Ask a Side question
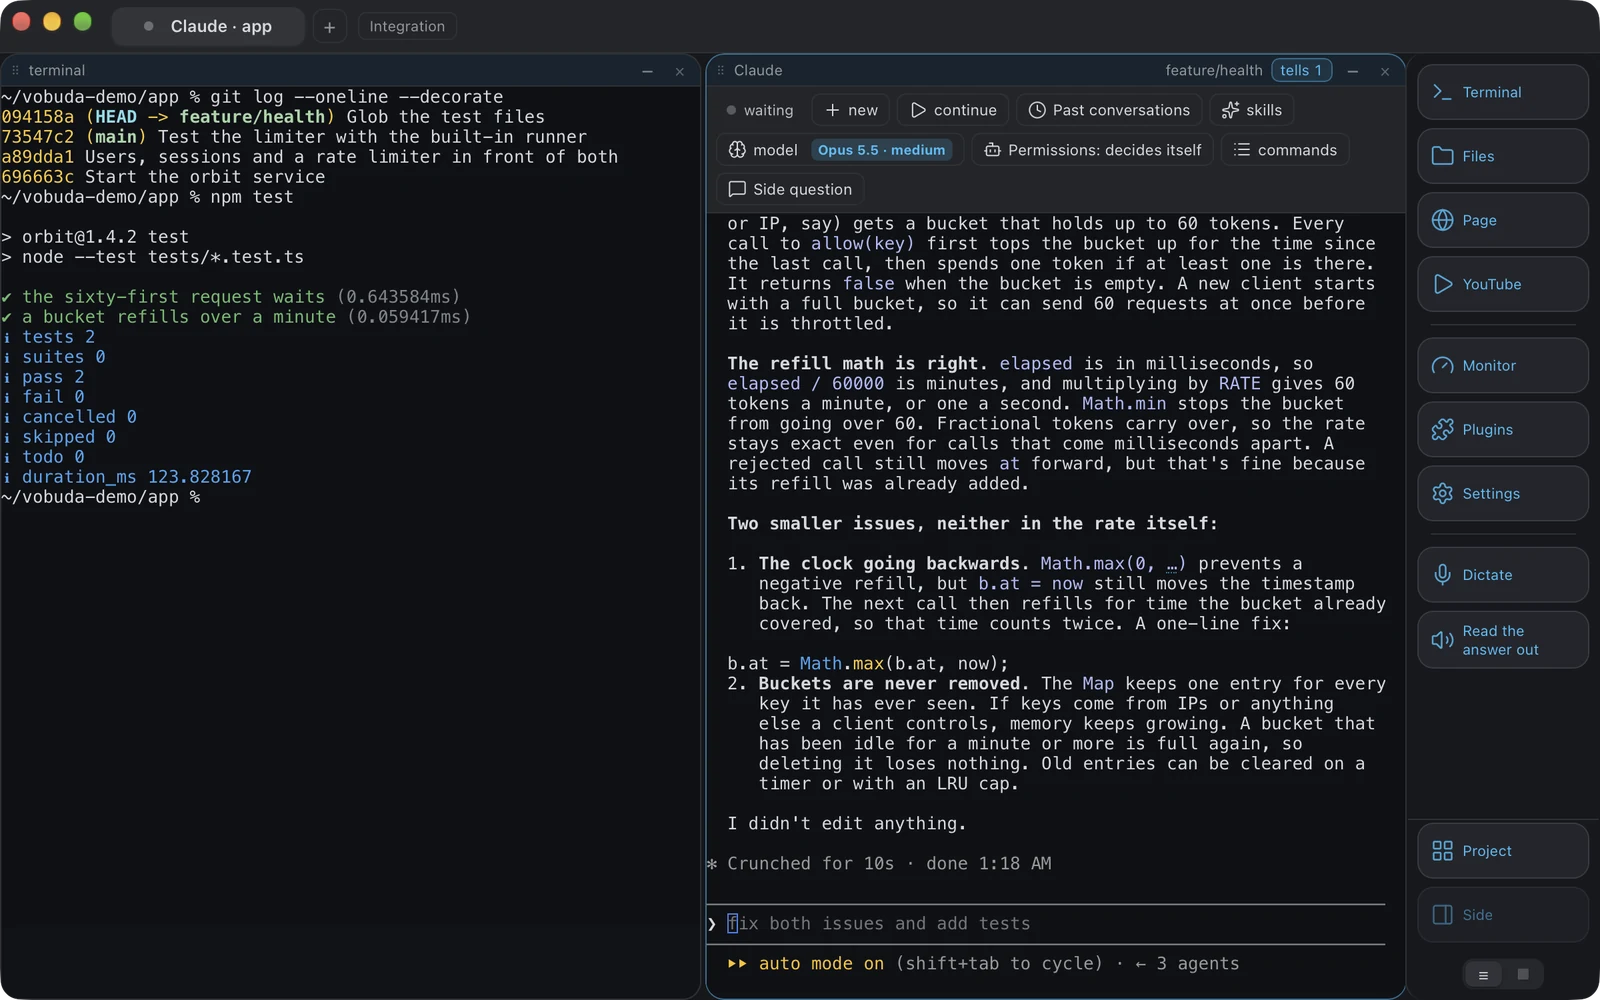Screen dimensions: 1600x1000 click(790, 189)
